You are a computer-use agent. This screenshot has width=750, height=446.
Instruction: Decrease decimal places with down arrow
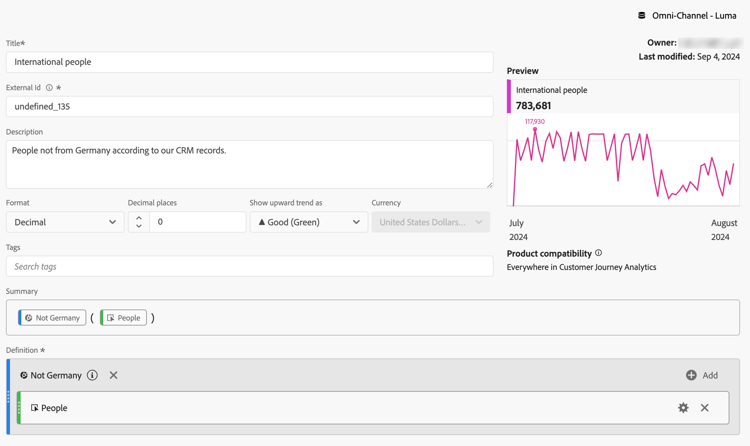(x=139, y=227)
